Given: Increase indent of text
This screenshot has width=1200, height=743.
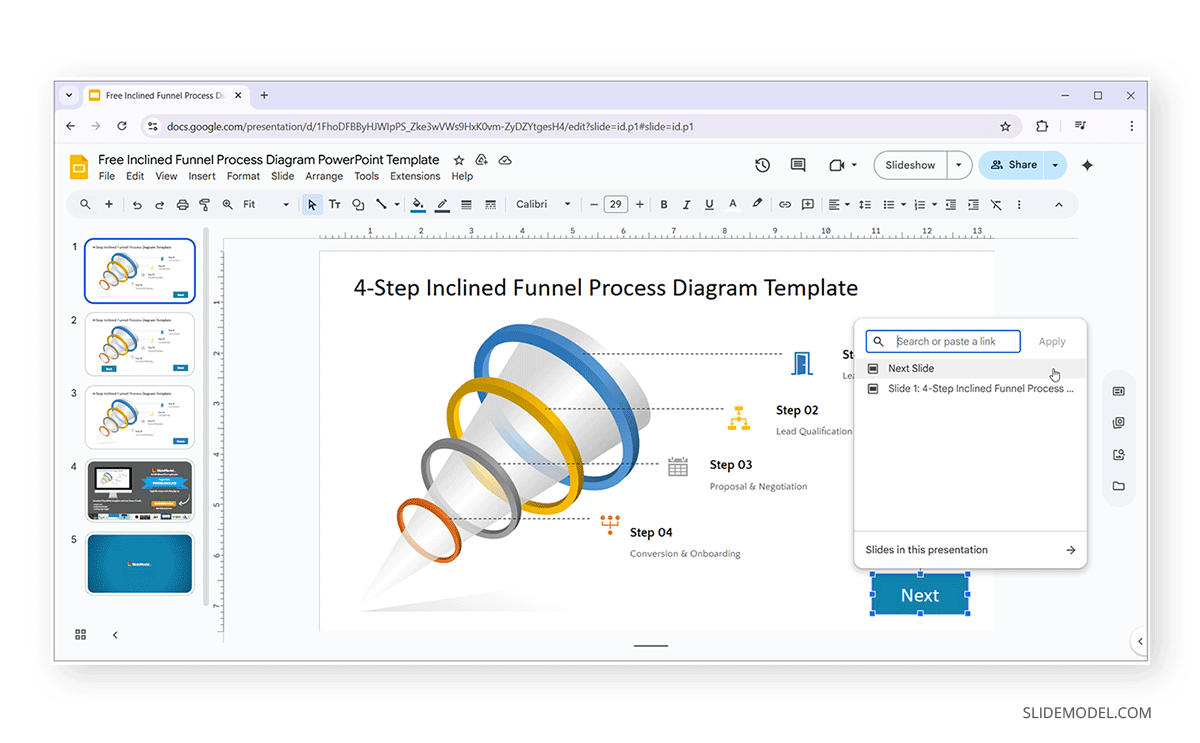Looking at the screenshot, I should (x=973, y=204).
